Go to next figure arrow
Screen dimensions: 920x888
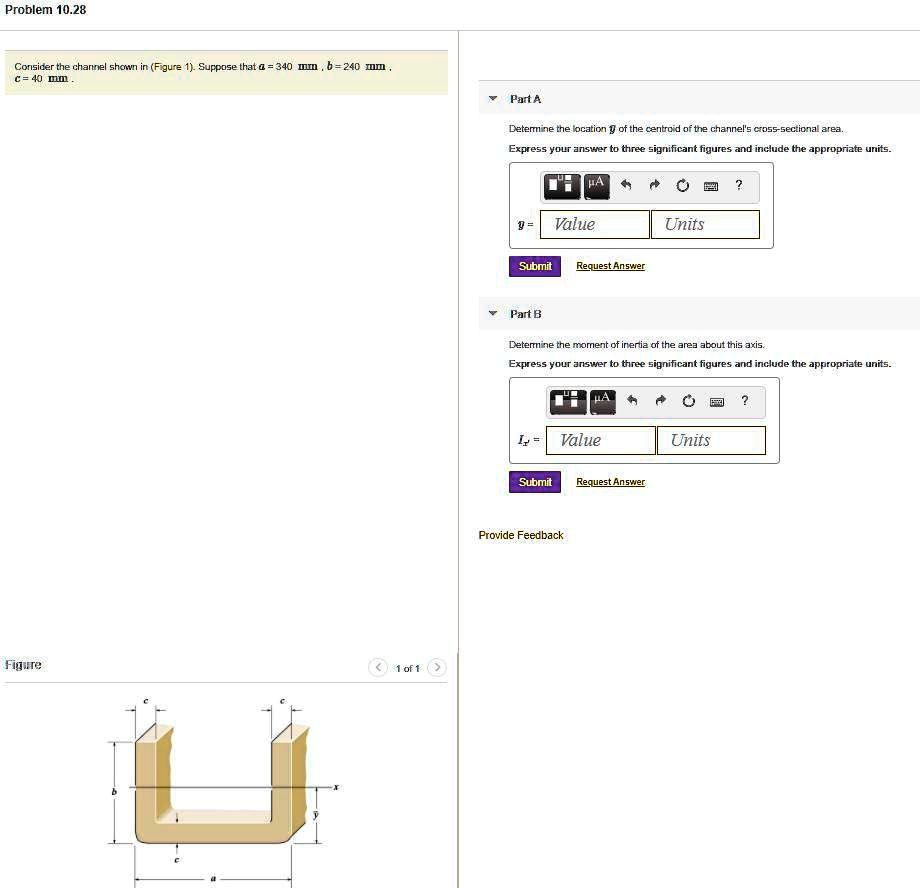pos(437,667)
